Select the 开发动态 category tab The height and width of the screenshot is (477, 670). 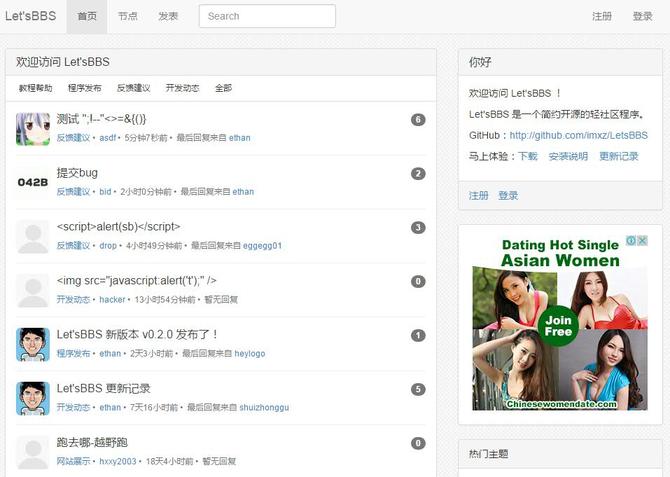coord(182,88)
